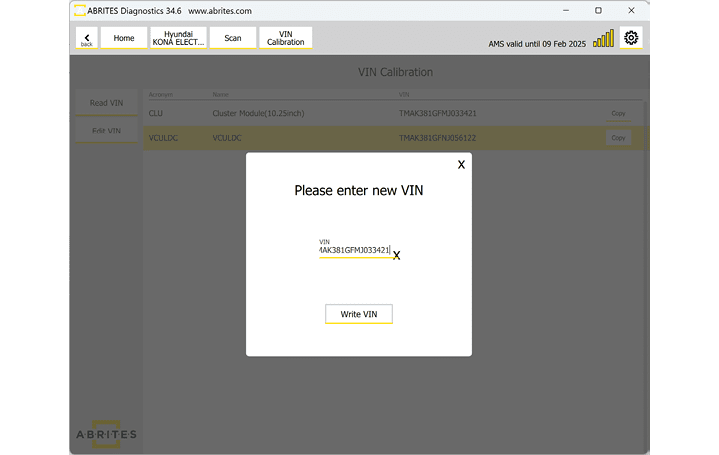Click the back arrow button
Viewport: 719px width, 455px height.
point(87,38)
